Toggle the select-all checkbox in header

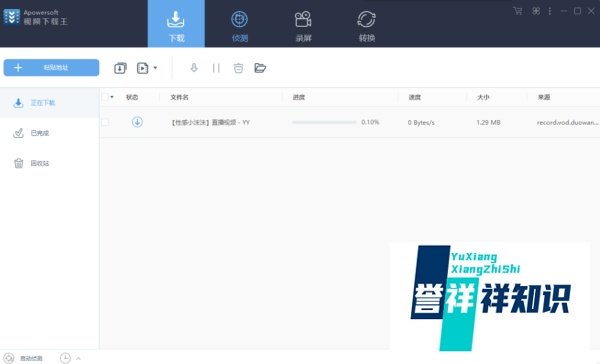105,97
